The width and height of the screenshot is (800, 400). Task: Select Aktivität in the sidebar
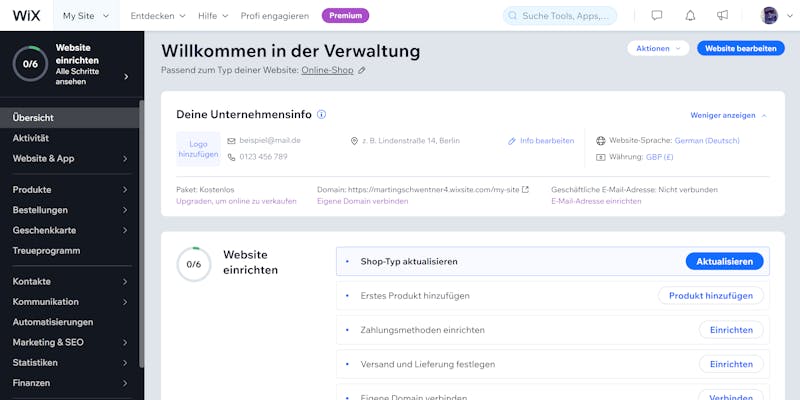[70, 138]
